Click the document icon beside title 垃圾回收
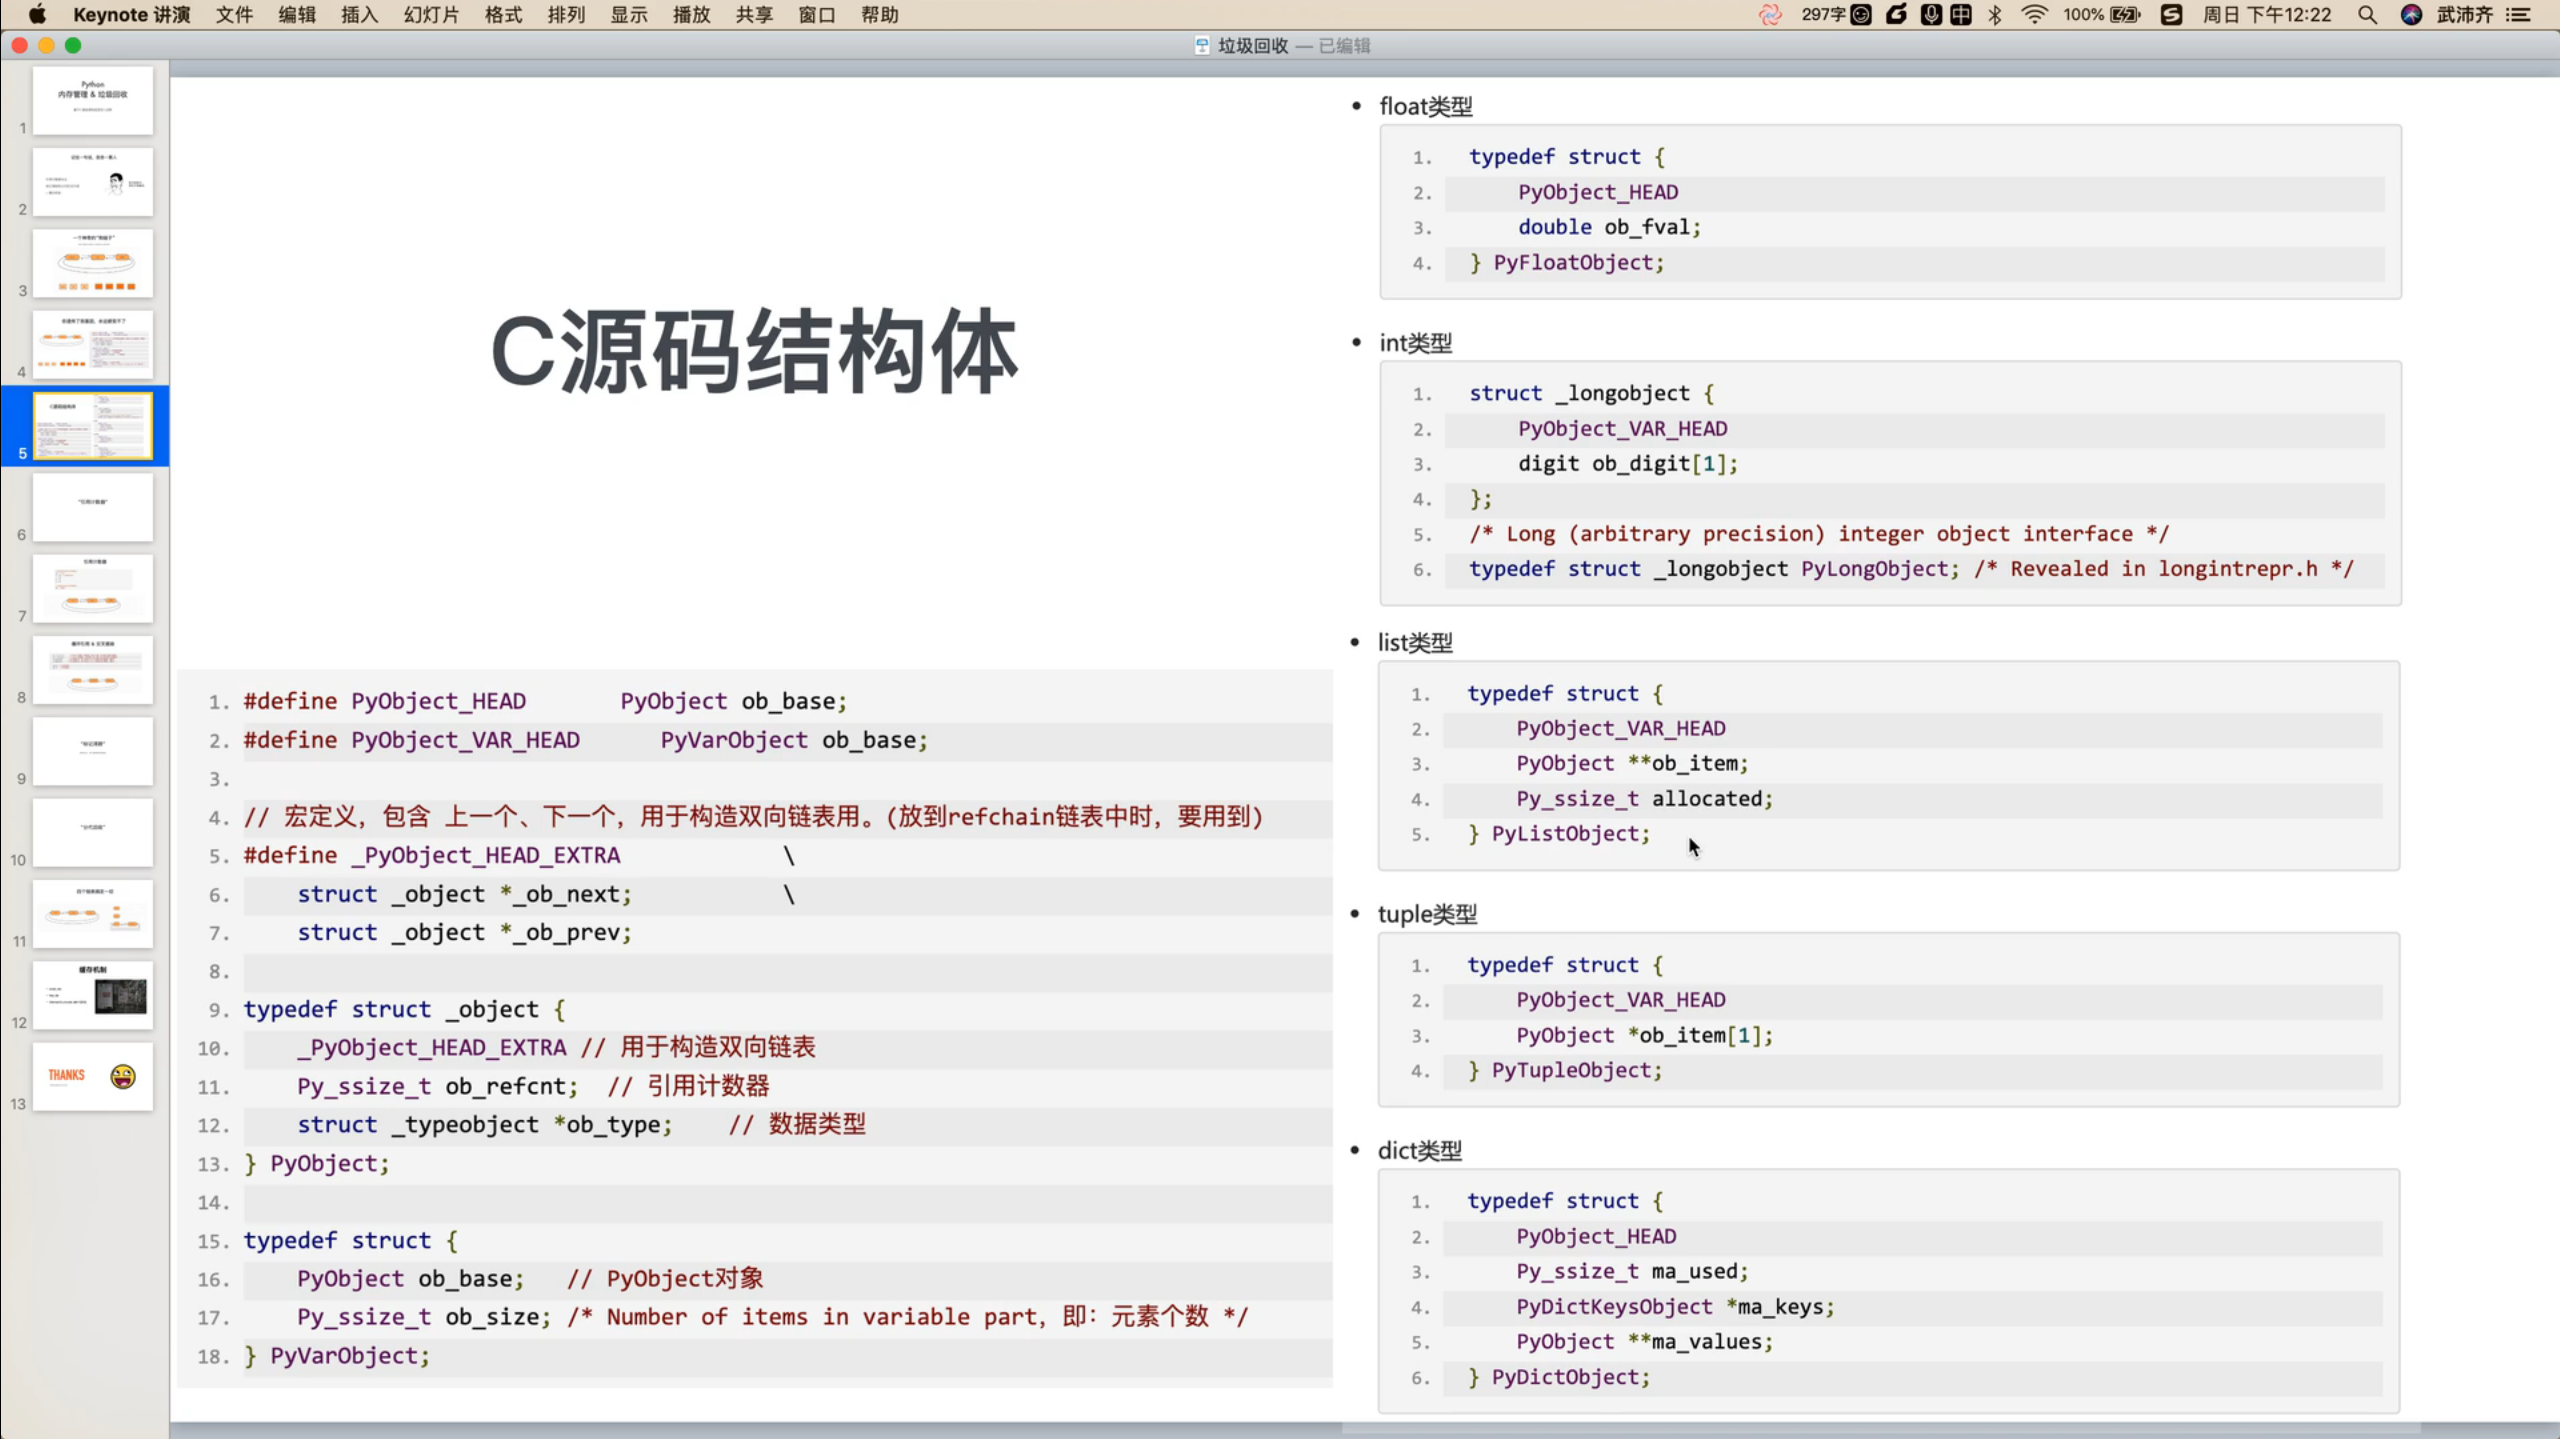Viewport: 2560px width, 1439px height. 1202,45
